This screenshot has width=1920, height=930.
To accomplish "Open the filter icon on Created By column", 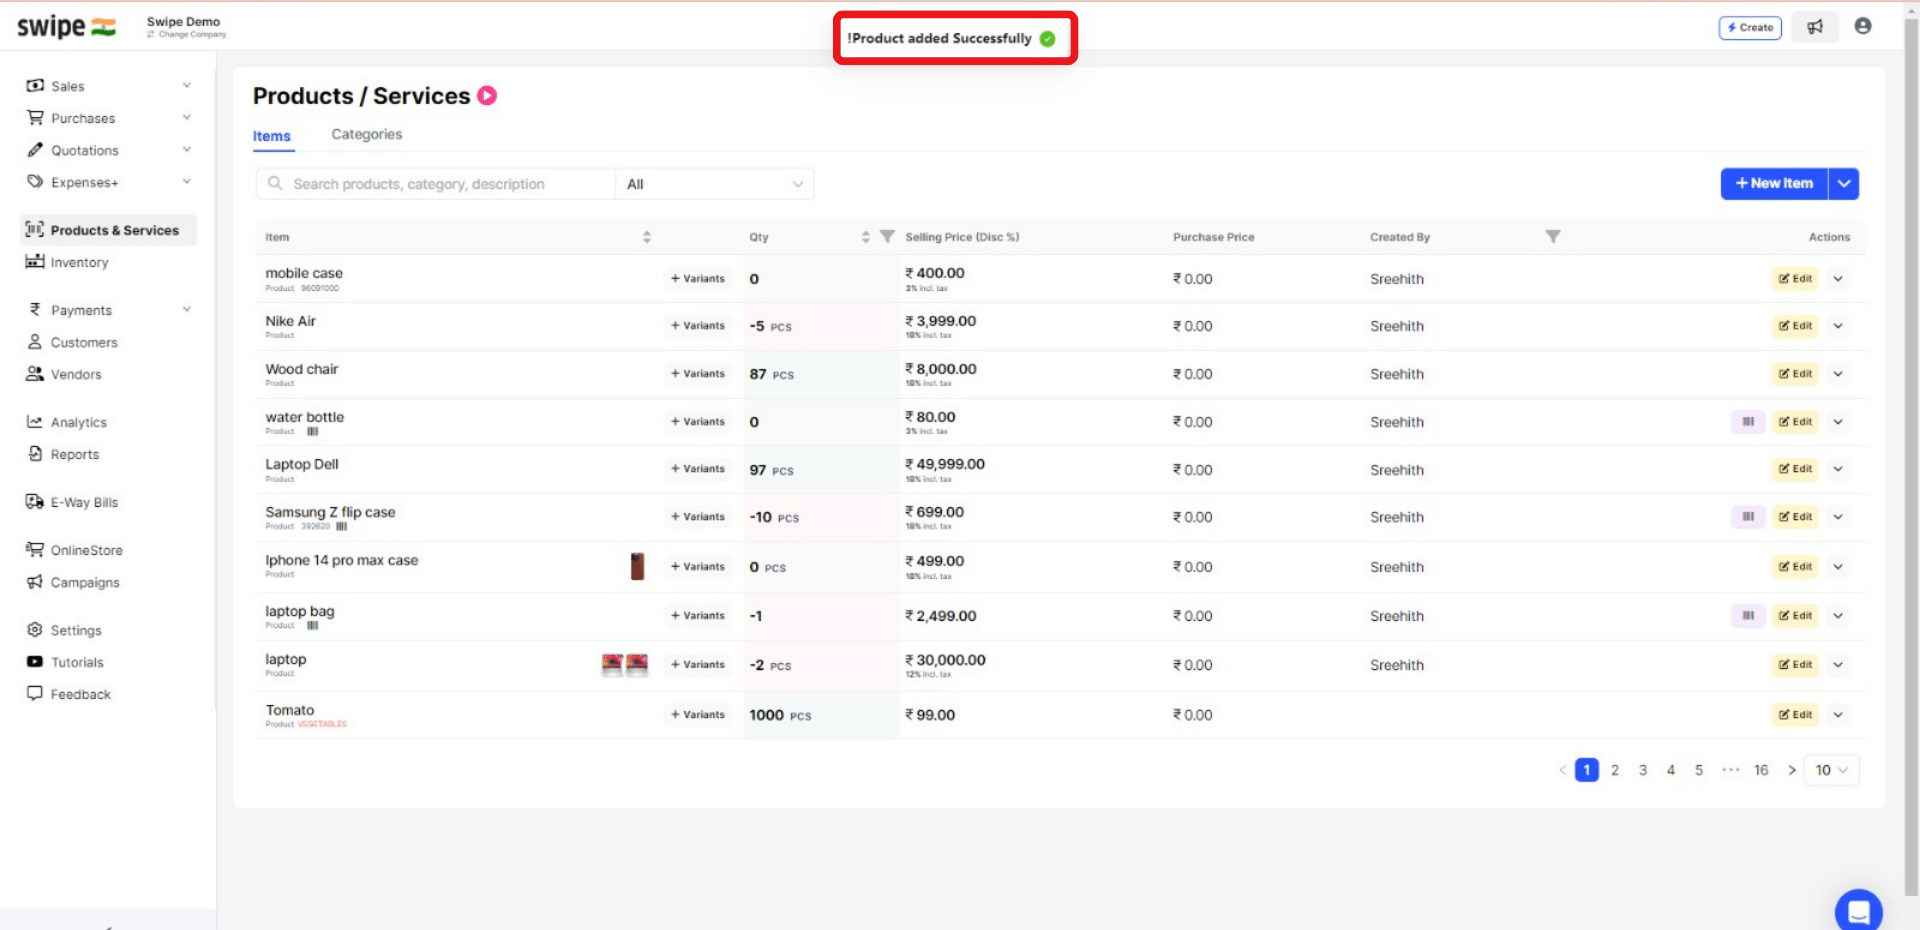I will coord(1552,236).
